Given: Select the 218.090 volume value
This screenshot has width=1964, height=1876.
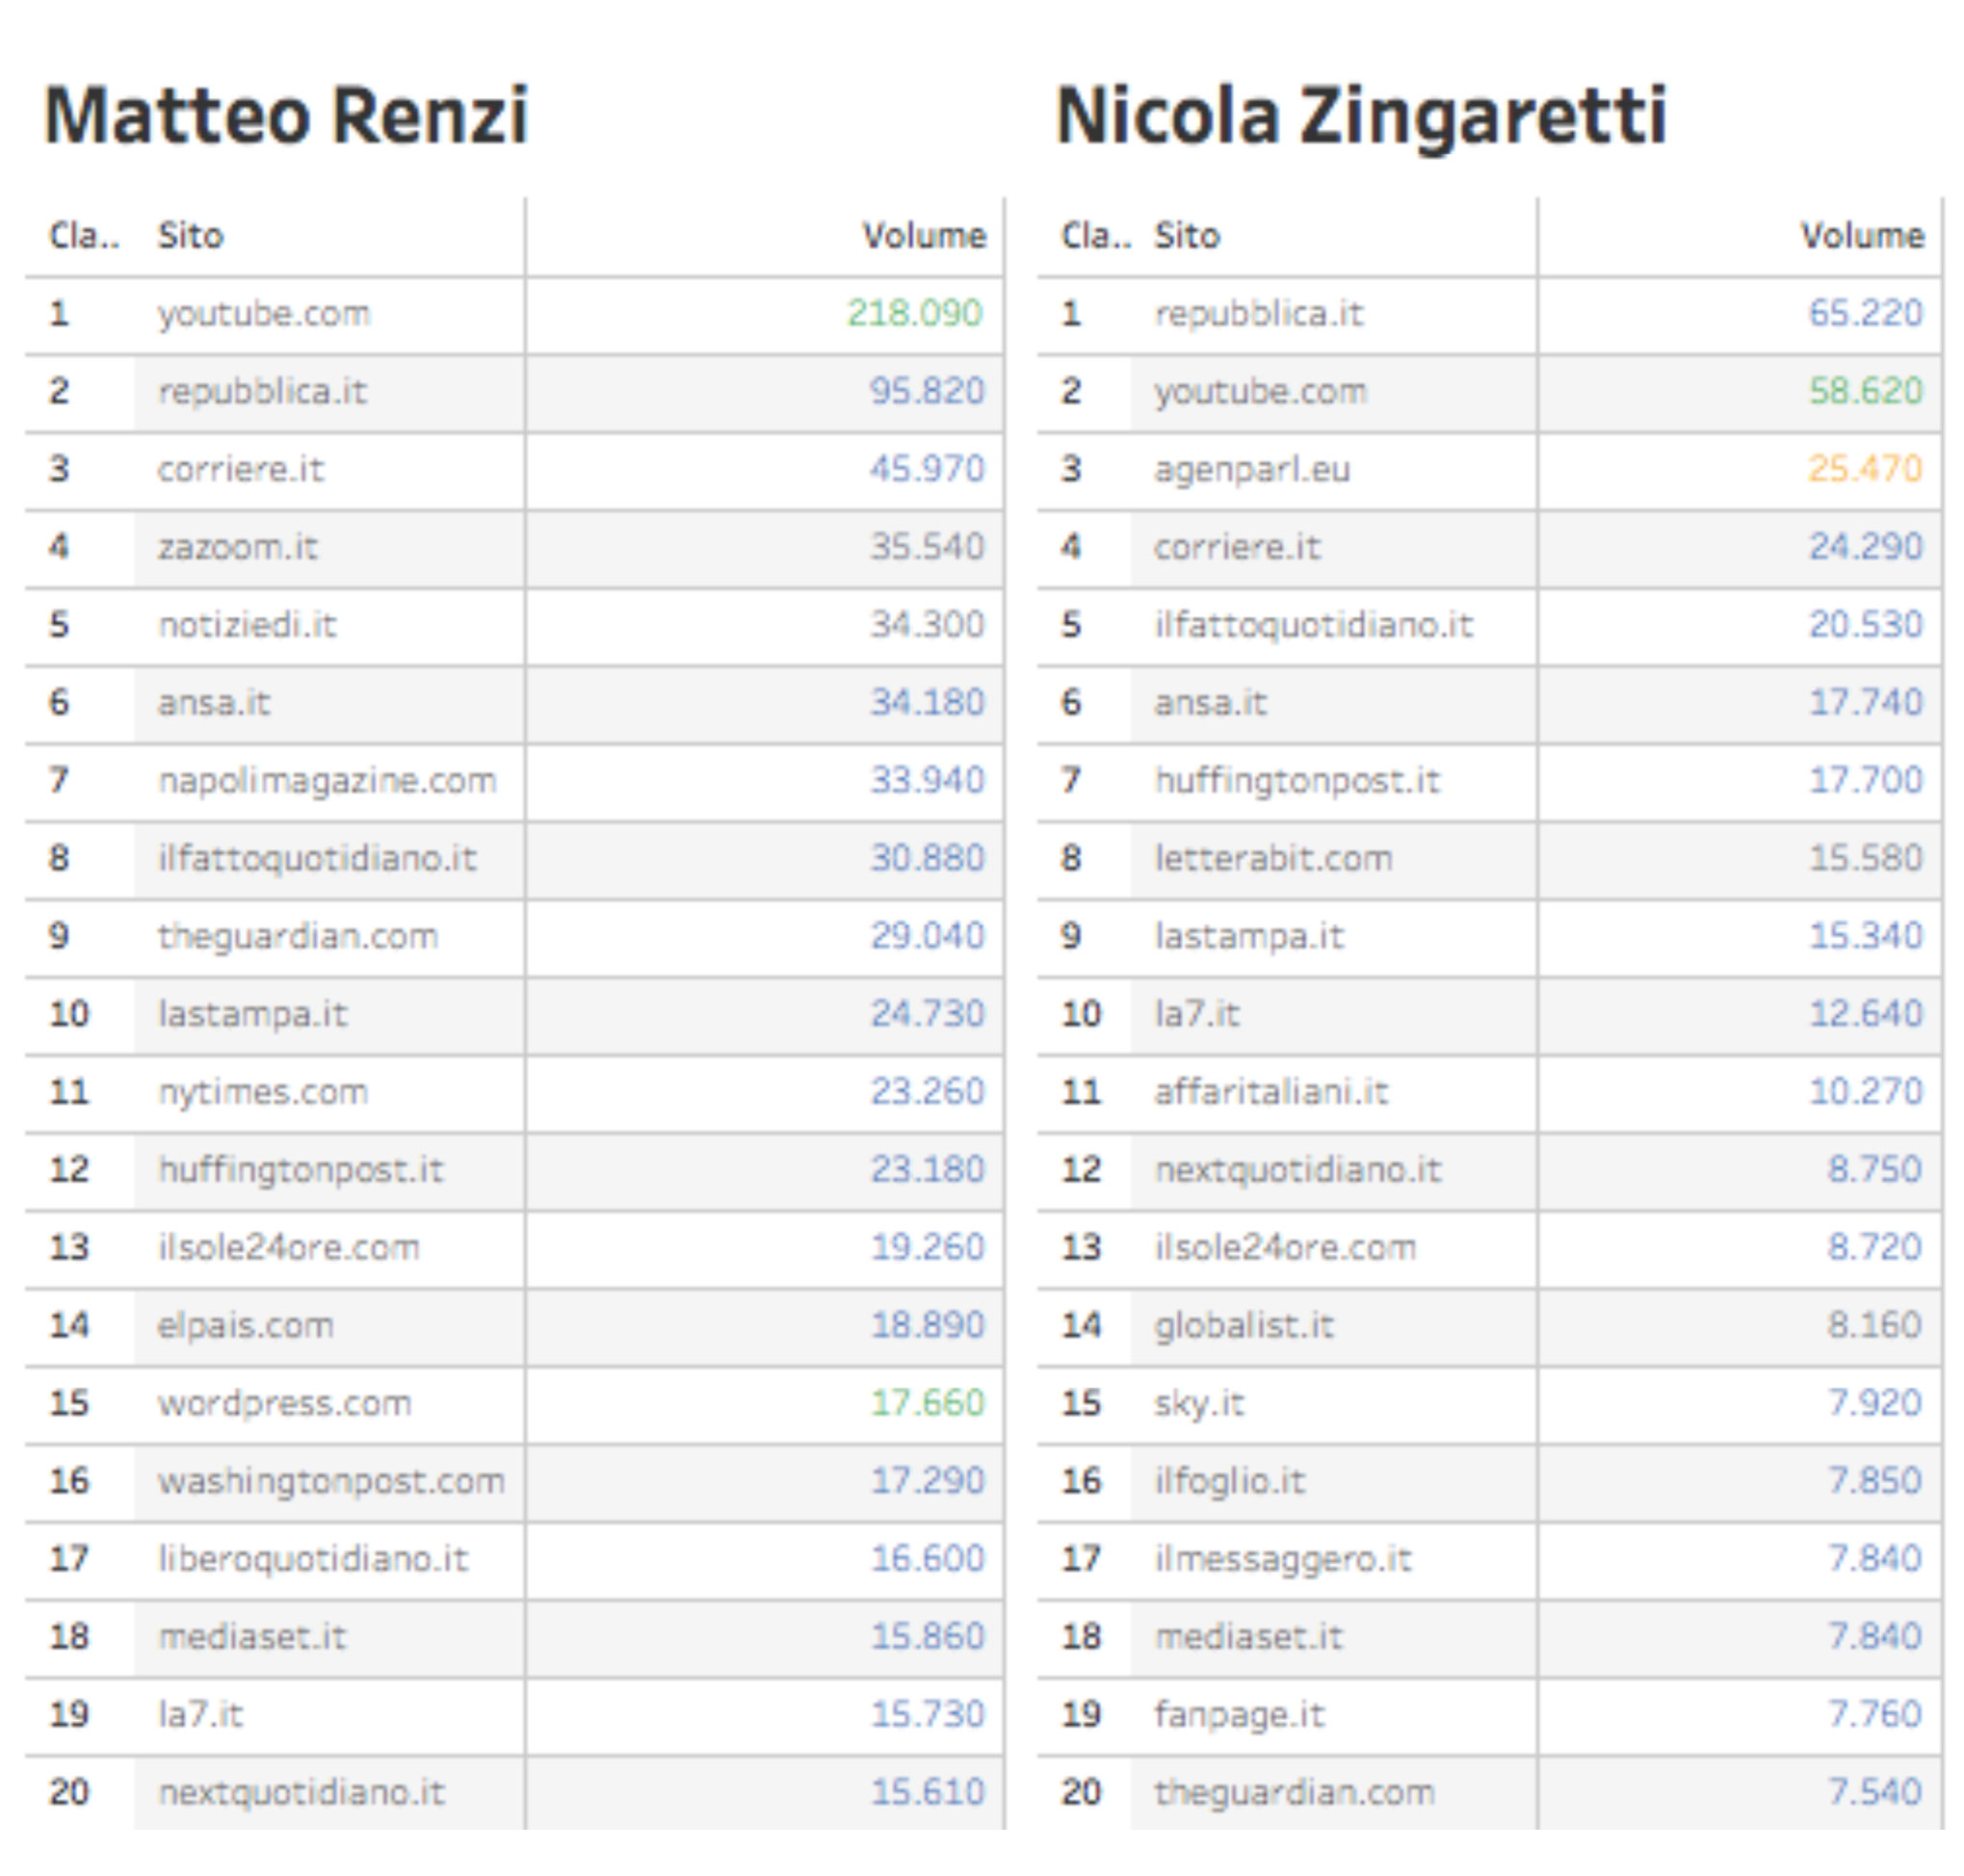Looking at the screenshot, I should (914, 314).
